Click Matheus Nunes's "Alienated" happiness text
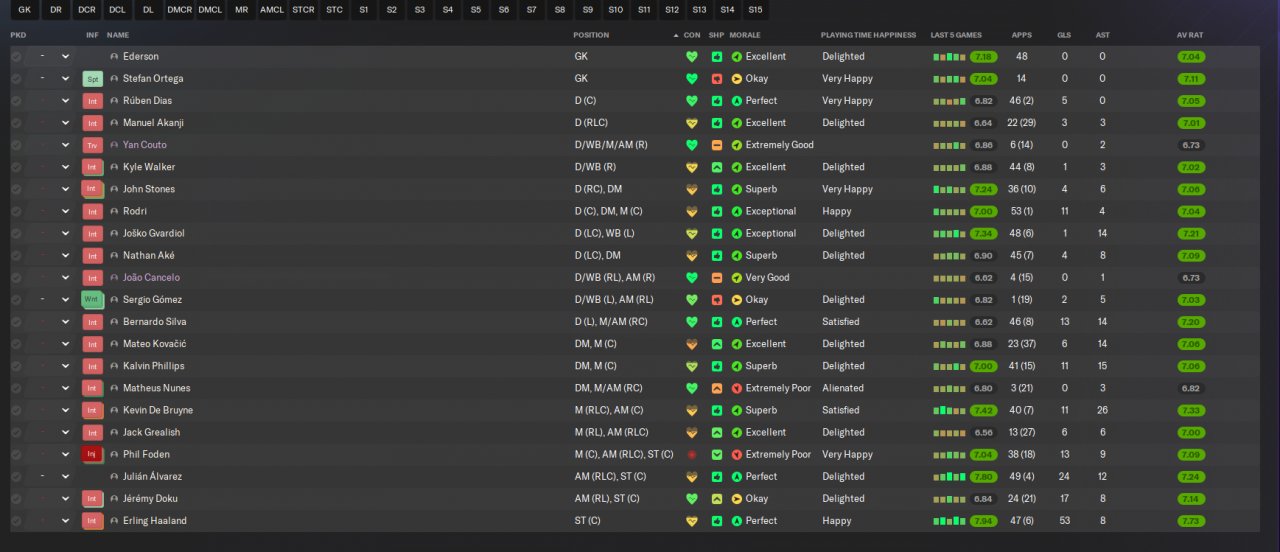 tap(843, 388)
